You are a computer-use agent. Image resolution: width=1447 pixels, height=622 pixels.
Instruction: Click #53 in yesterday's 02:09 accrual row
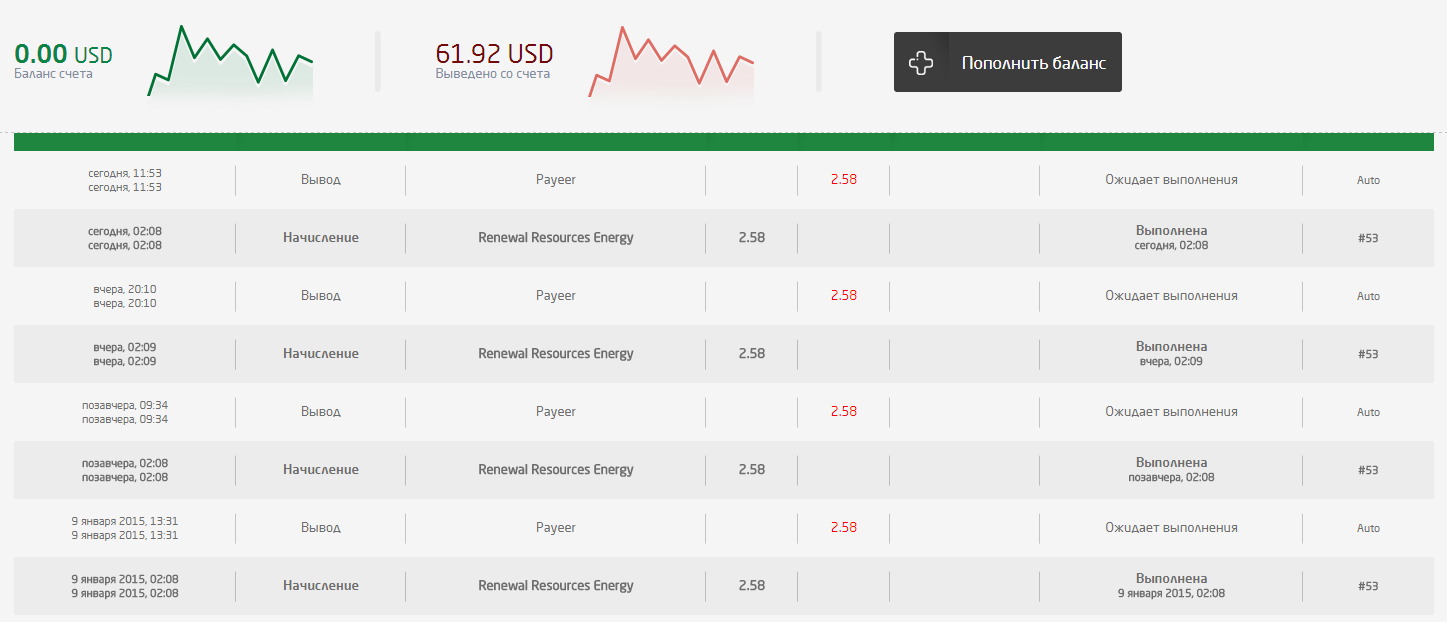(x=1368, y=354)
